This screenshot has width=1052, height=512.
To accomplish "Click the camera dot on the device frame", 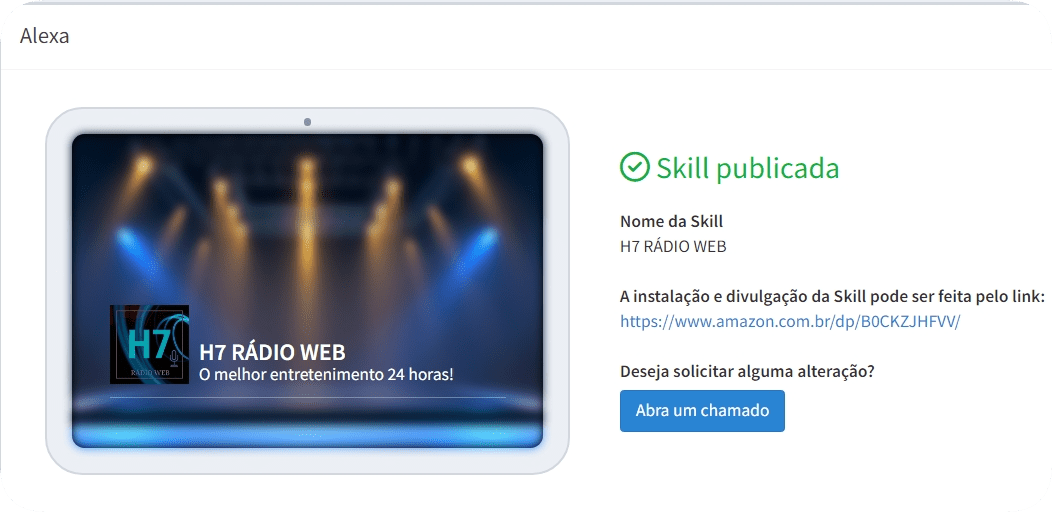I will click(x=307, y=122).
